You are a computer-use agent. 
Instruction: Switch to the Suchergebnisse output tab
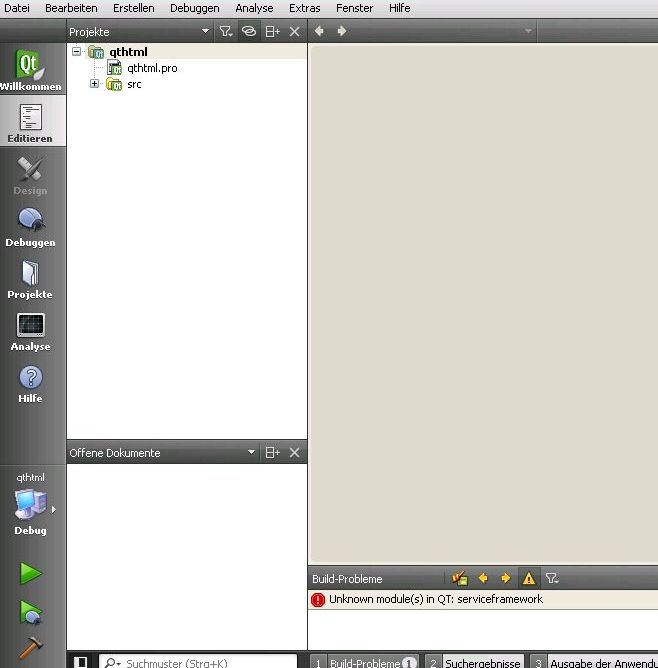(474, 662)
